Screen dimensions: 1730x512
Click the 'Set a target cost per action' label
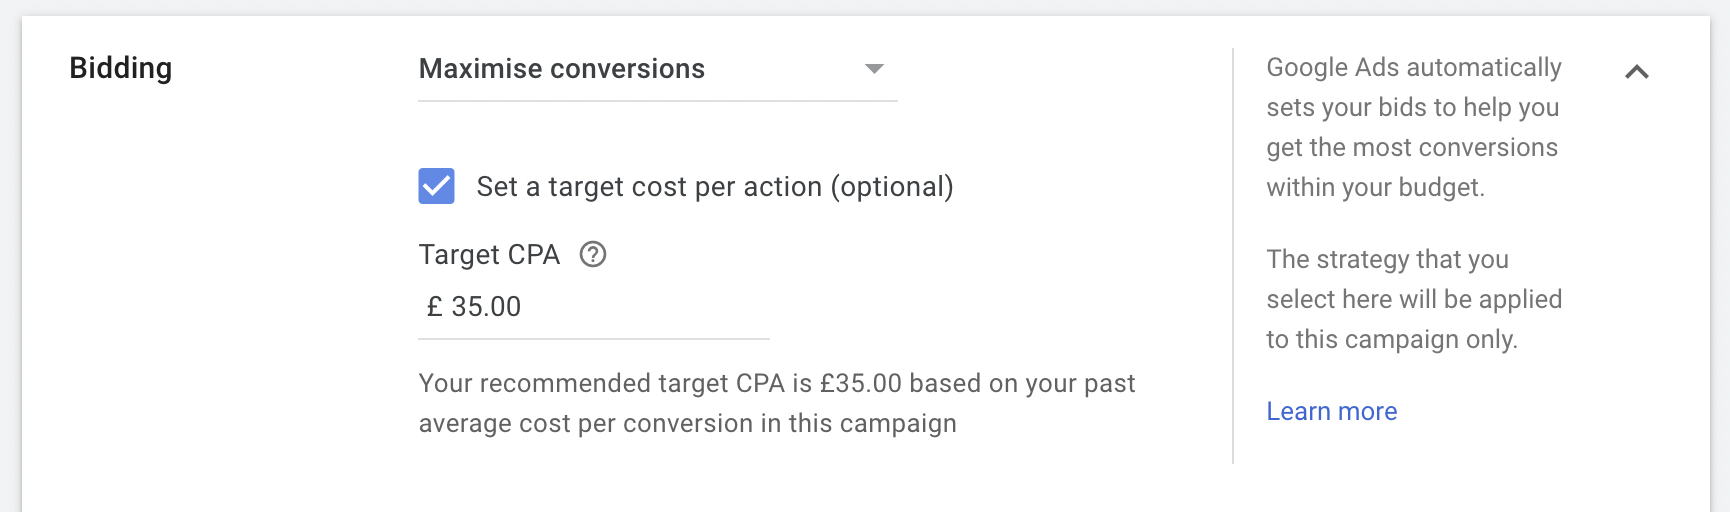(714, 187)
